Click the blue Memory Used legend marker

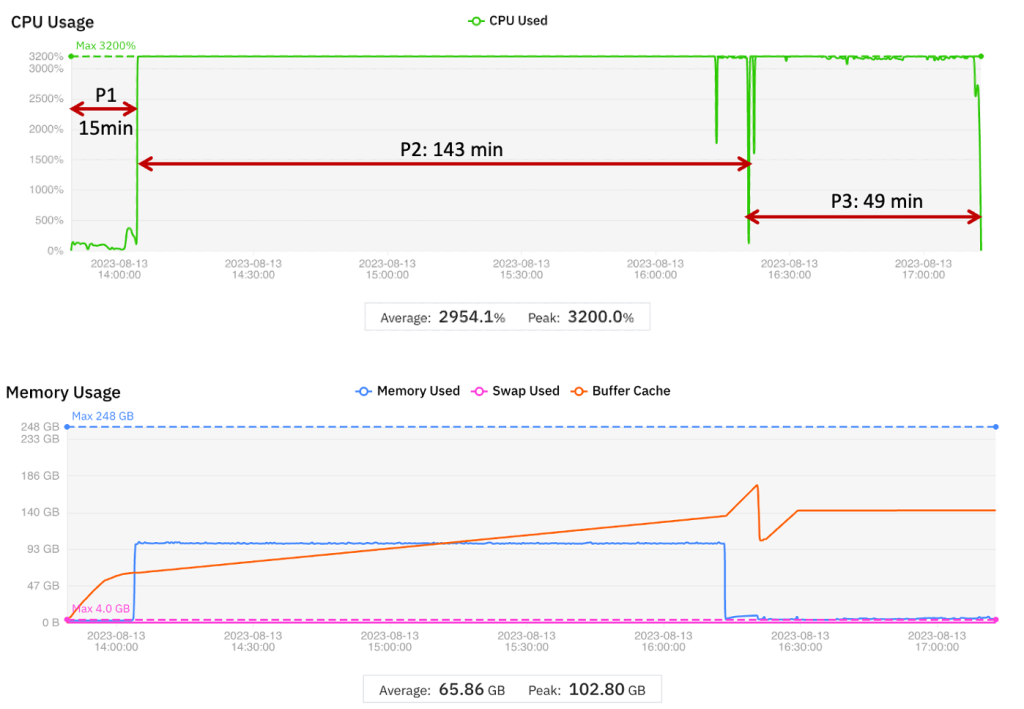tap(363, 391)
